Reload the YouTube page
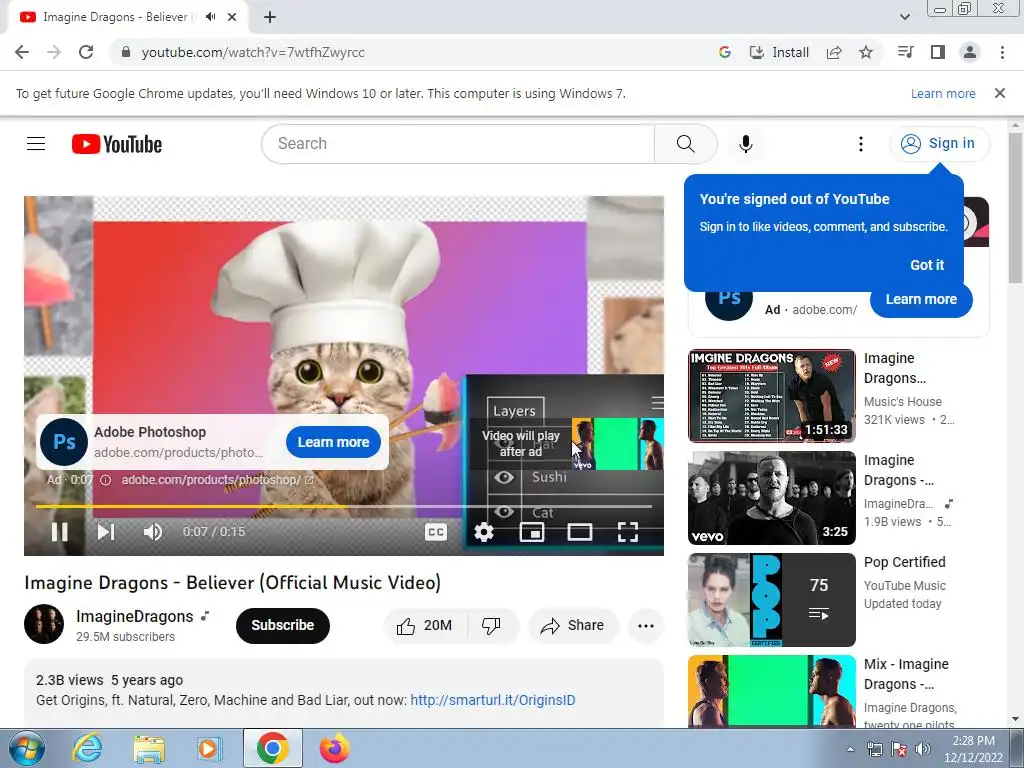Viewport: 1024px width, 768px height. tap(86, 52)
